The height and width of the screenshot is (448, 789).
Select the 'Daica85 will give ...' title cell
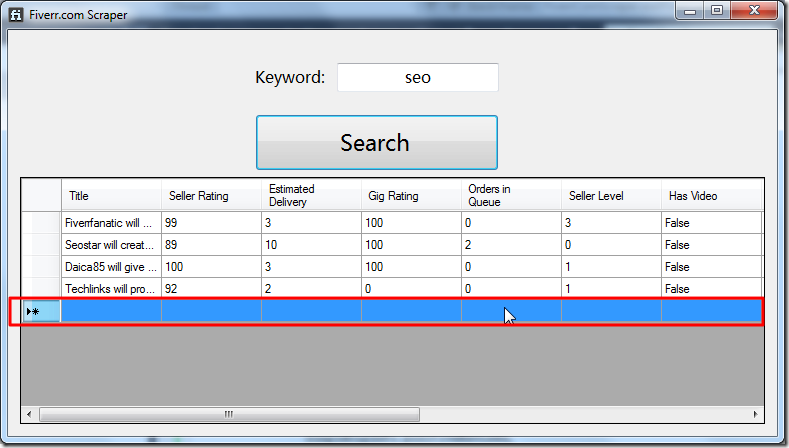tap(111, 267)
